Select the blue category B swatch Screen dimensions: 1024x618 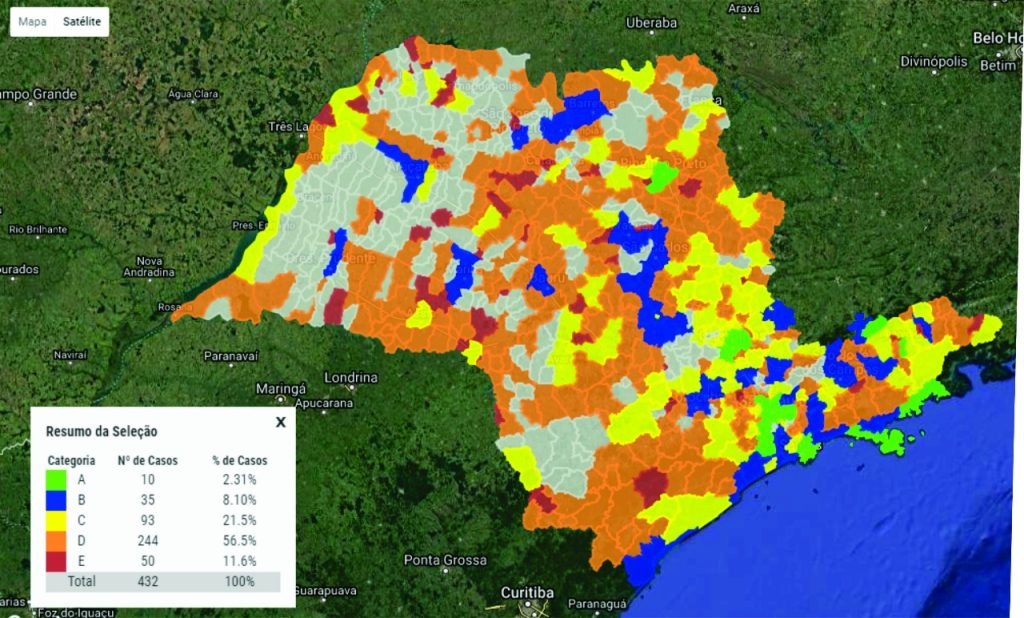click(56, 500)
